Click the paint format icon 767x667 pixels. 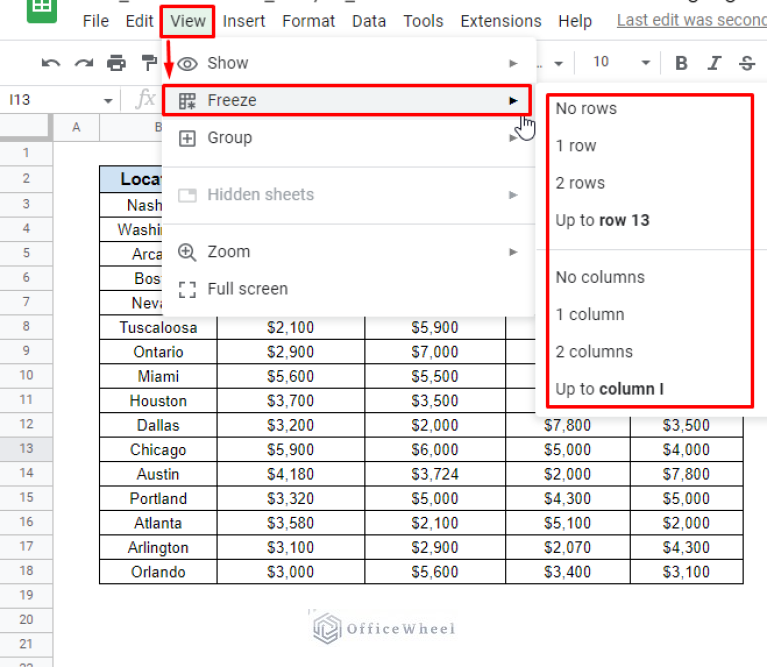[x=150, y=63]
